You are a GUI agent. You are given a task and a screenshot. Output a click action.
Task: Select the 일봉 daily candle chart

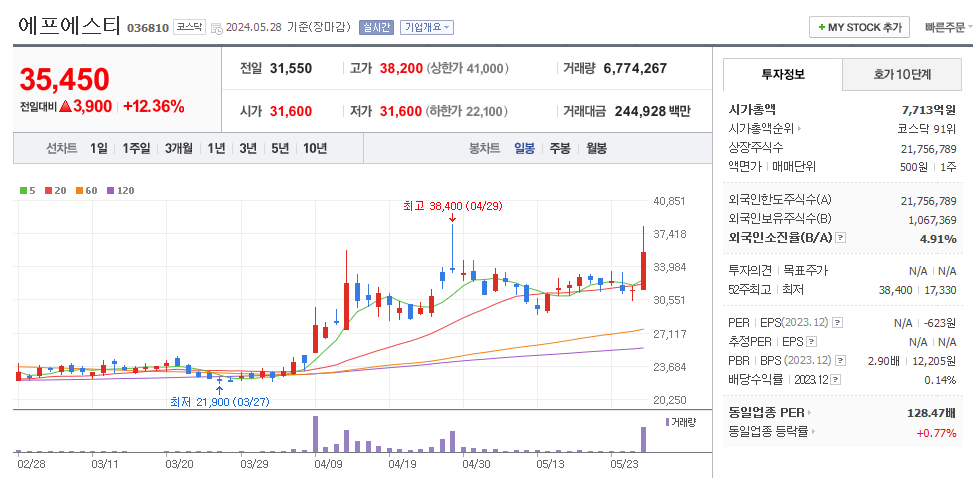[524, 148]
